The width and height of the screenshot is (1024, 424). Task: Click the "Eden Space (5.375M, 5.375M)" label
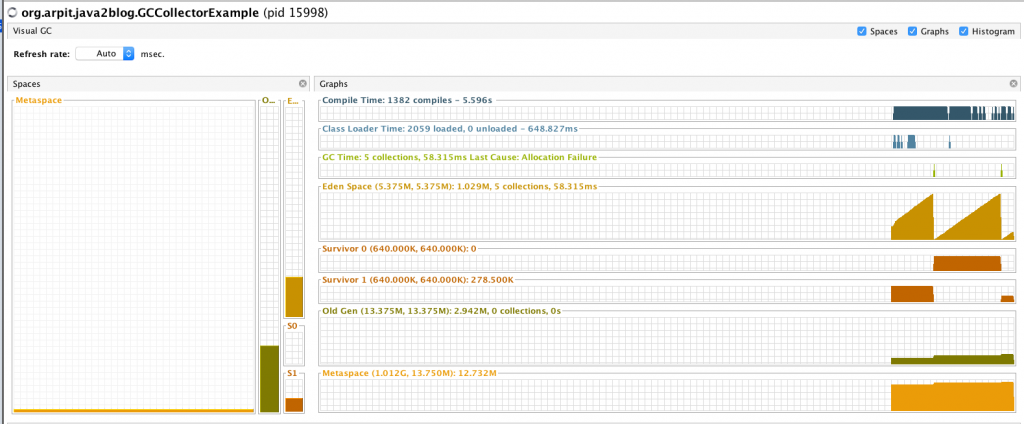tap(385, 186)
